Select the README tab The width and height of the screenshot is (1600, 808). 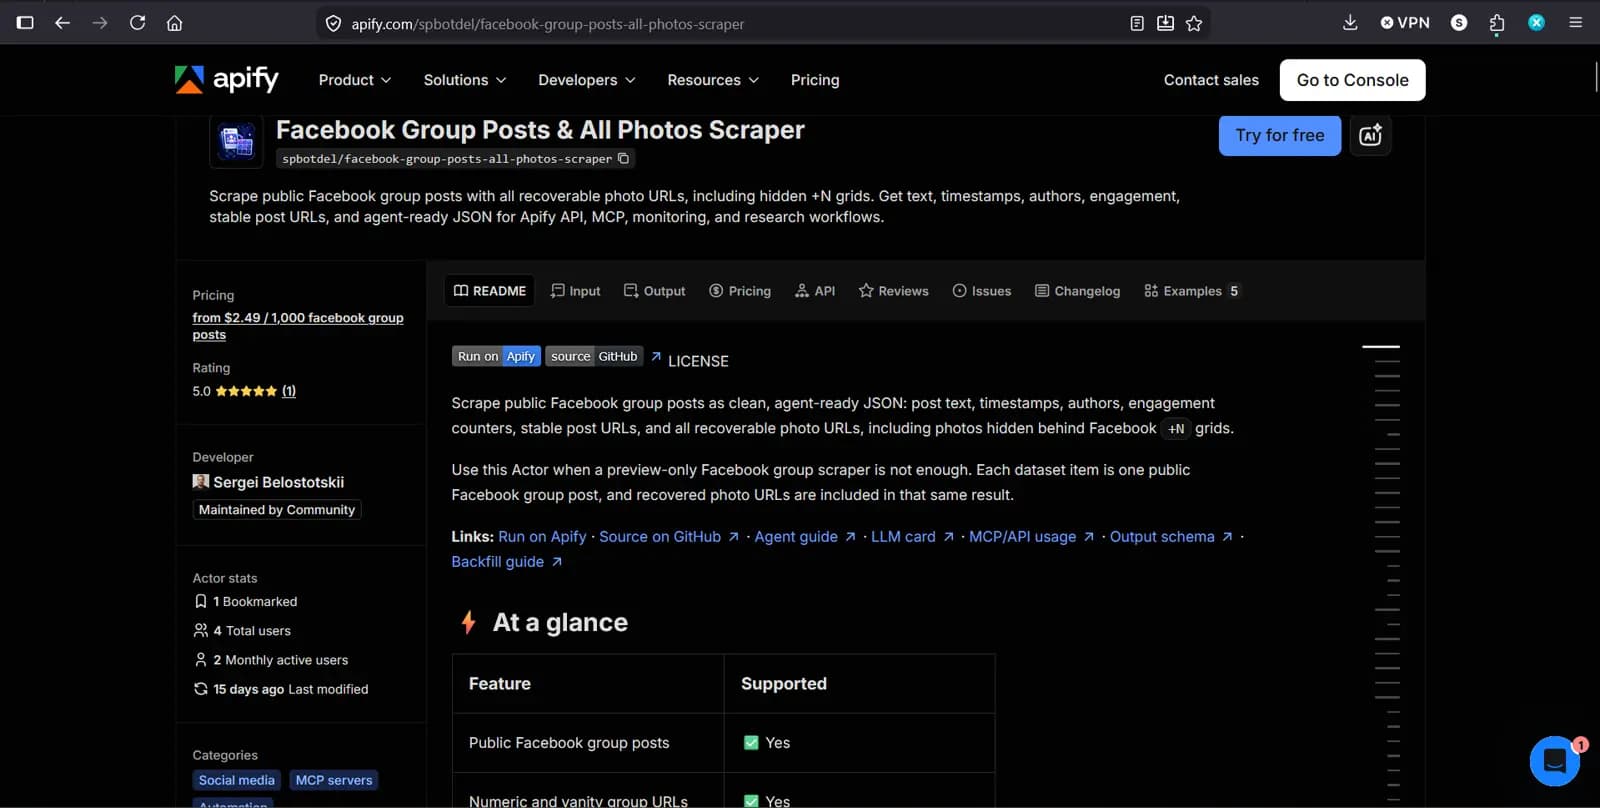[489, 291]
